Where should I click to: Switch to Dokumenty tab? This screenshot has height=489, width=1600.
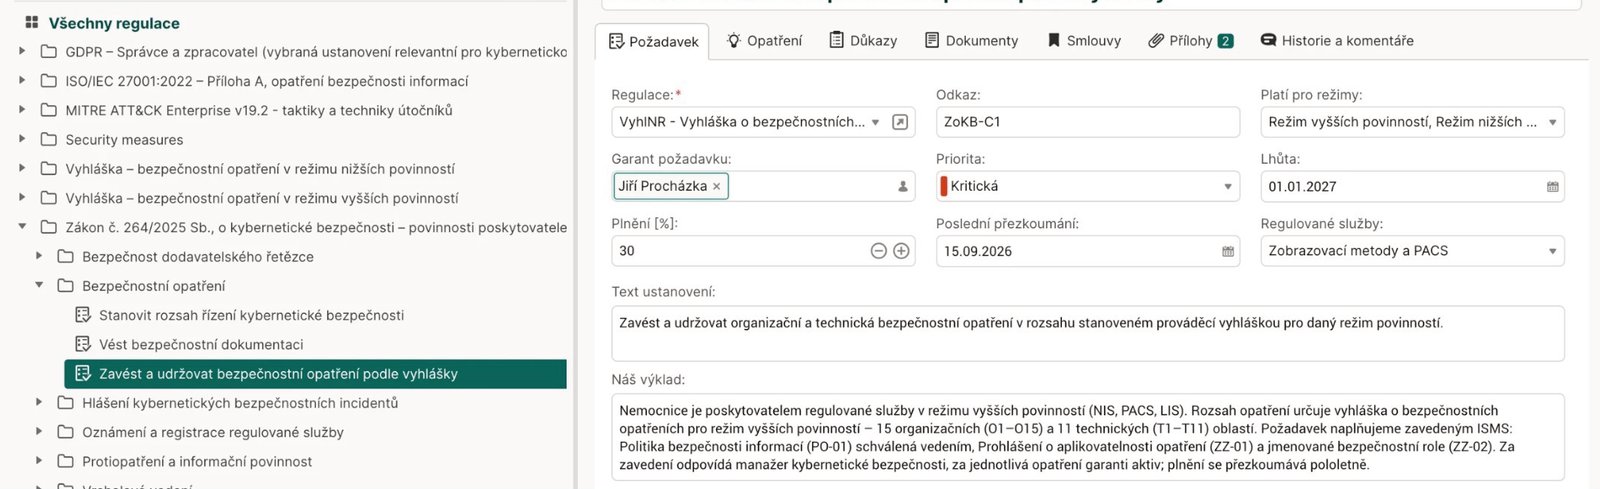point(971,41)
